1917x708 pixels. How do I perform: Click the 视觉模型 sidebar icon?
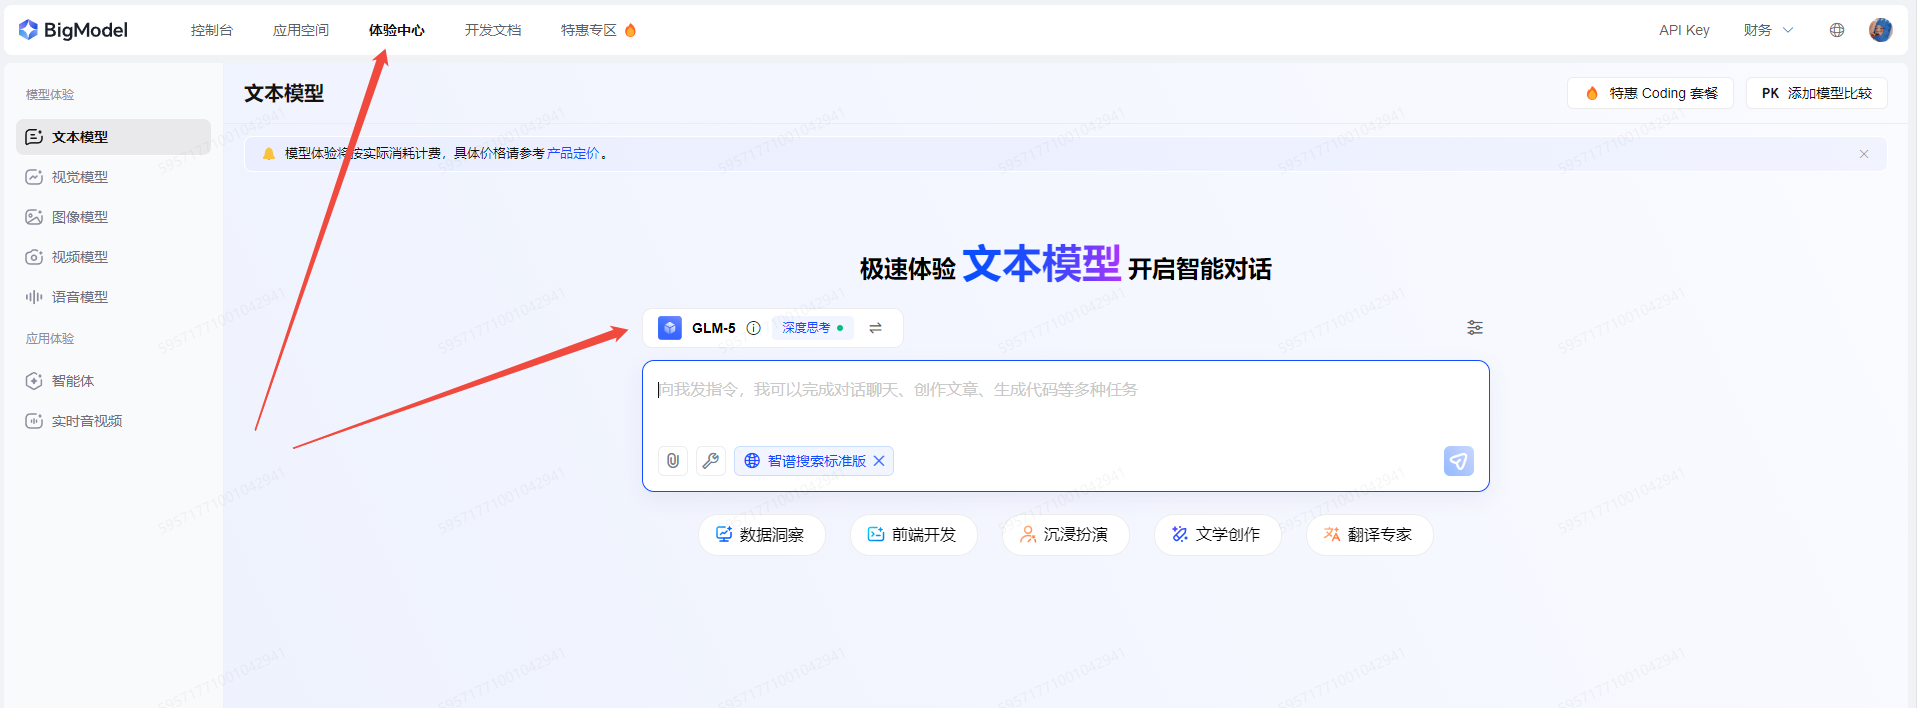coord(34,177)
